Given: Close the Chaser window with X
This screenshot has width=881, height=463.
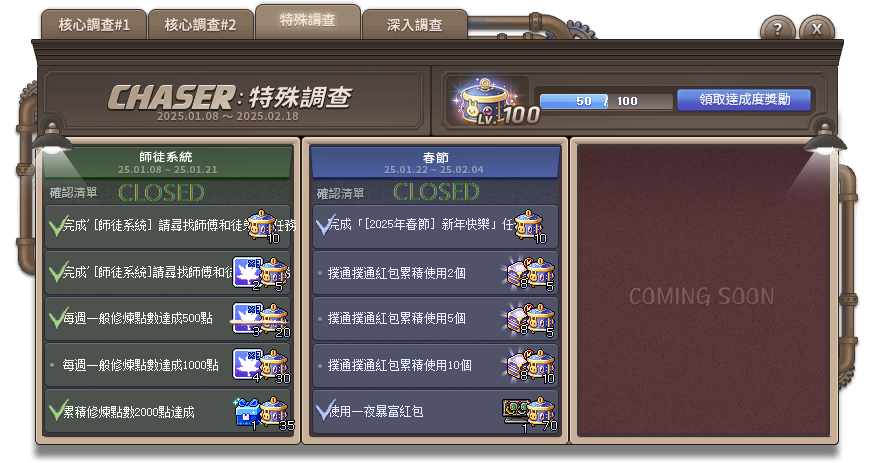Looking at the screenshot, I should pyautogui.click(x=817, y=29).
